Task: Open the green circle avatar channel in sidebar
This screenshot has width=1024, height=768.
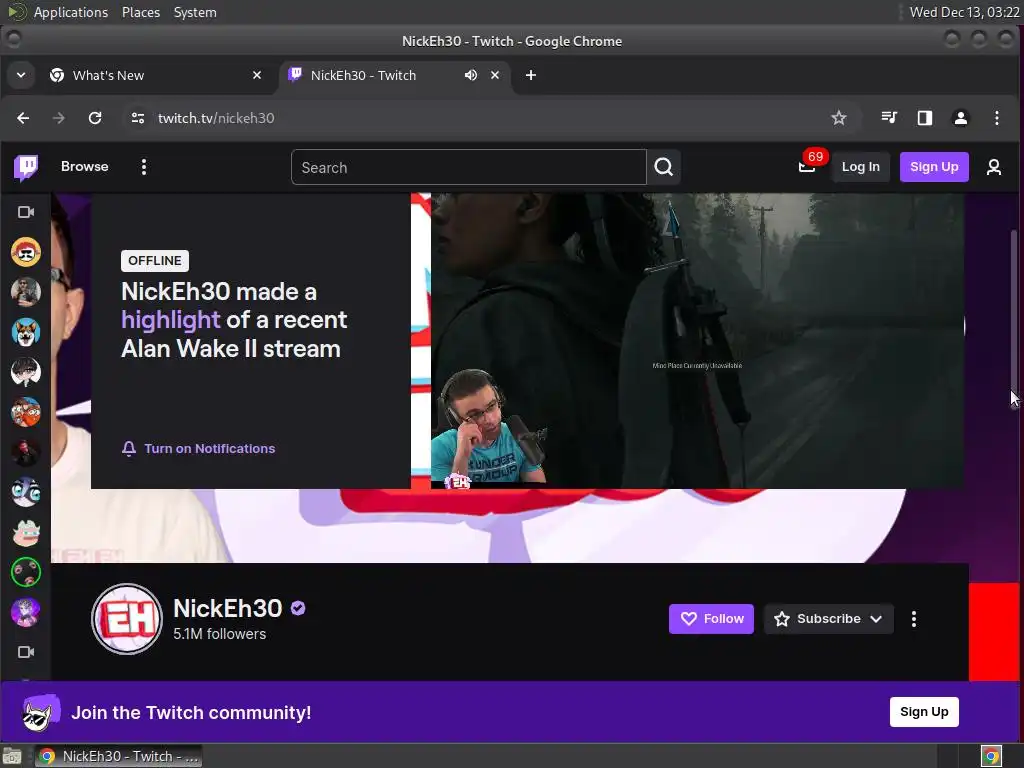Action: (25, 572)
